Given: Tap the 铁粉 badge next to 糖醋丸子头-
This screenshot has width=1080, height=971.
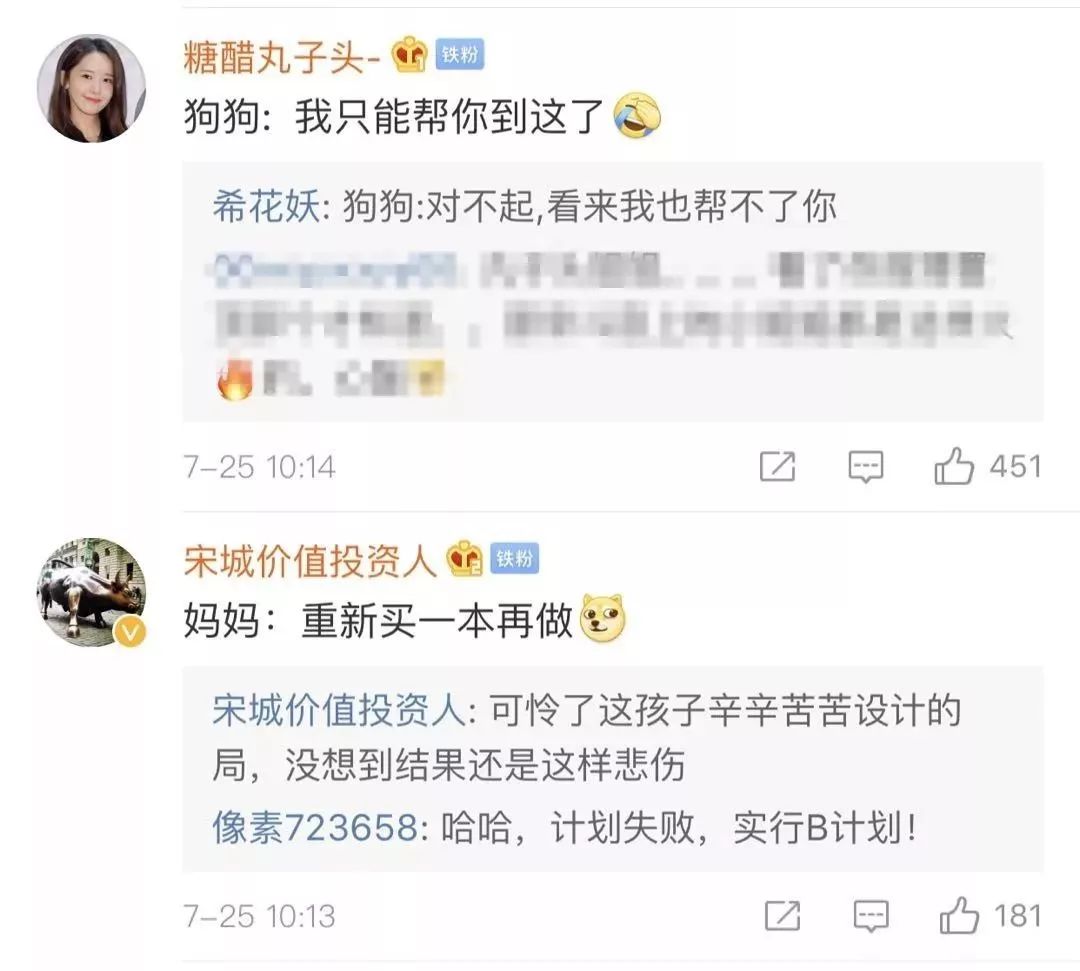Looking at the screenshot, I should coord(459,54).
